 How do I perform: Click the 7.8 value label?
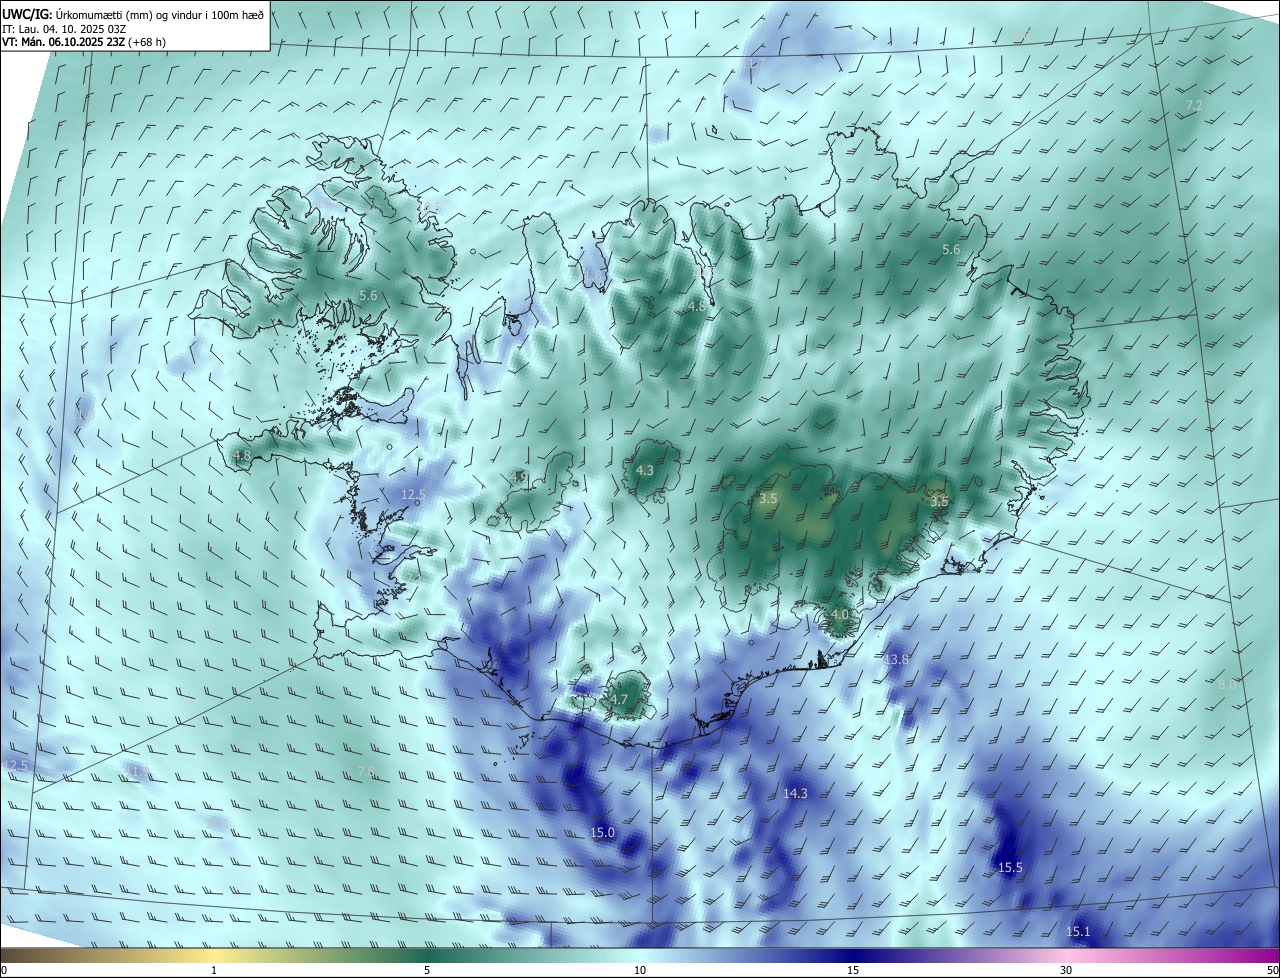click(x=366, y=771)
